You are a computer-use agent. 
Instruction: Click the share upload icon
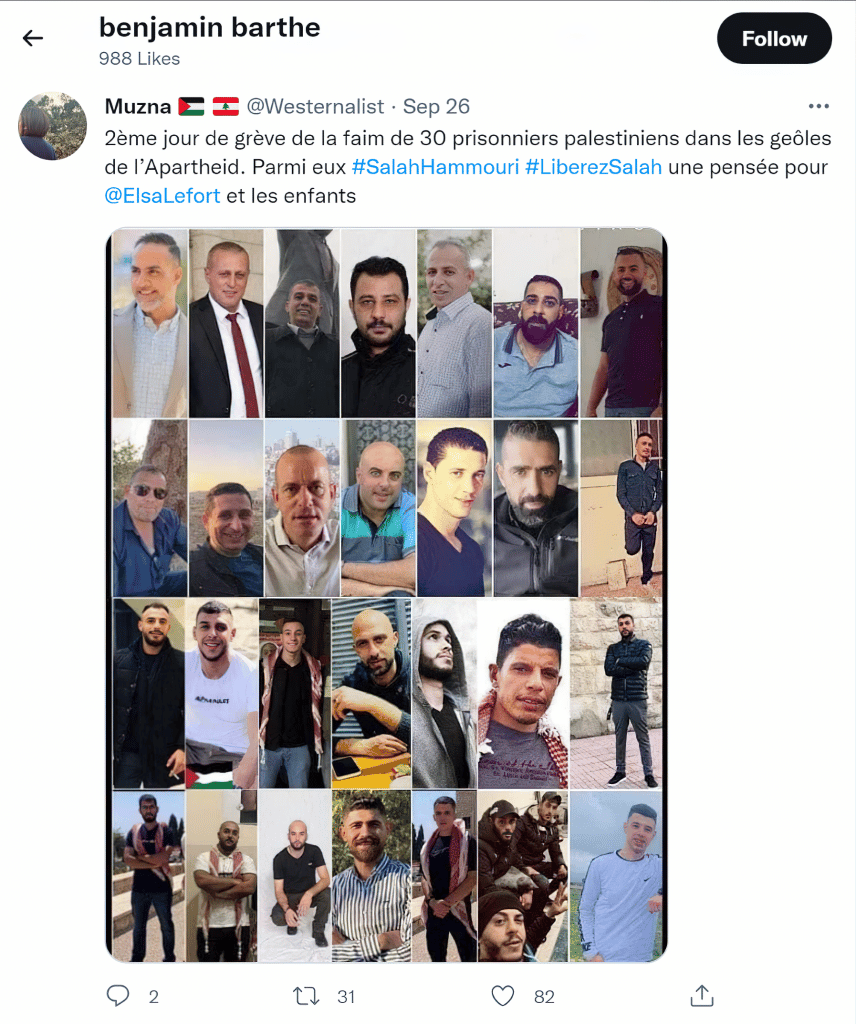(702, 995)
